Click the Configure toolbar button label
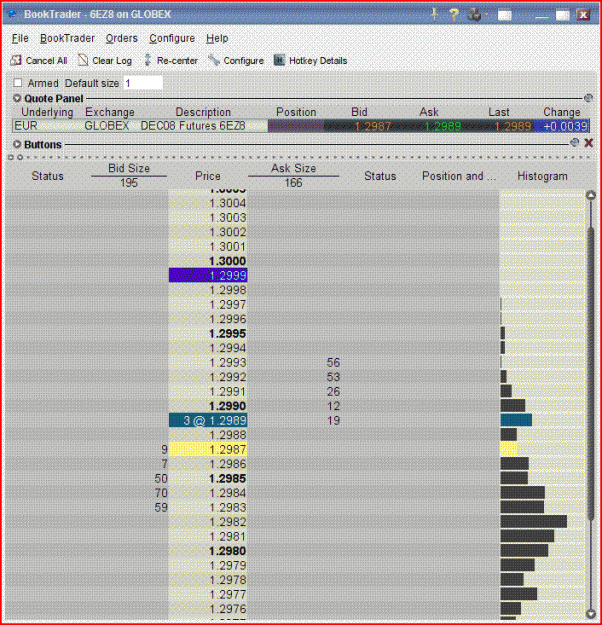 coord(244,61)
